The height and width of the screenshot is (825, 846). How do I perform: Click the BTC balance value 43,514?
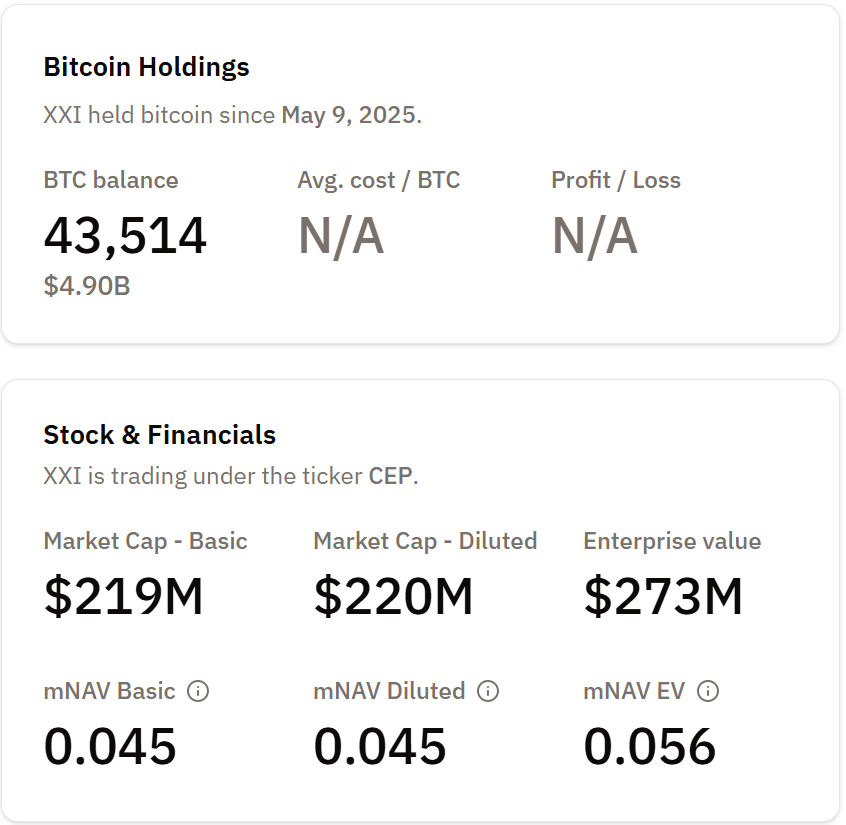(x=125, y=236)
